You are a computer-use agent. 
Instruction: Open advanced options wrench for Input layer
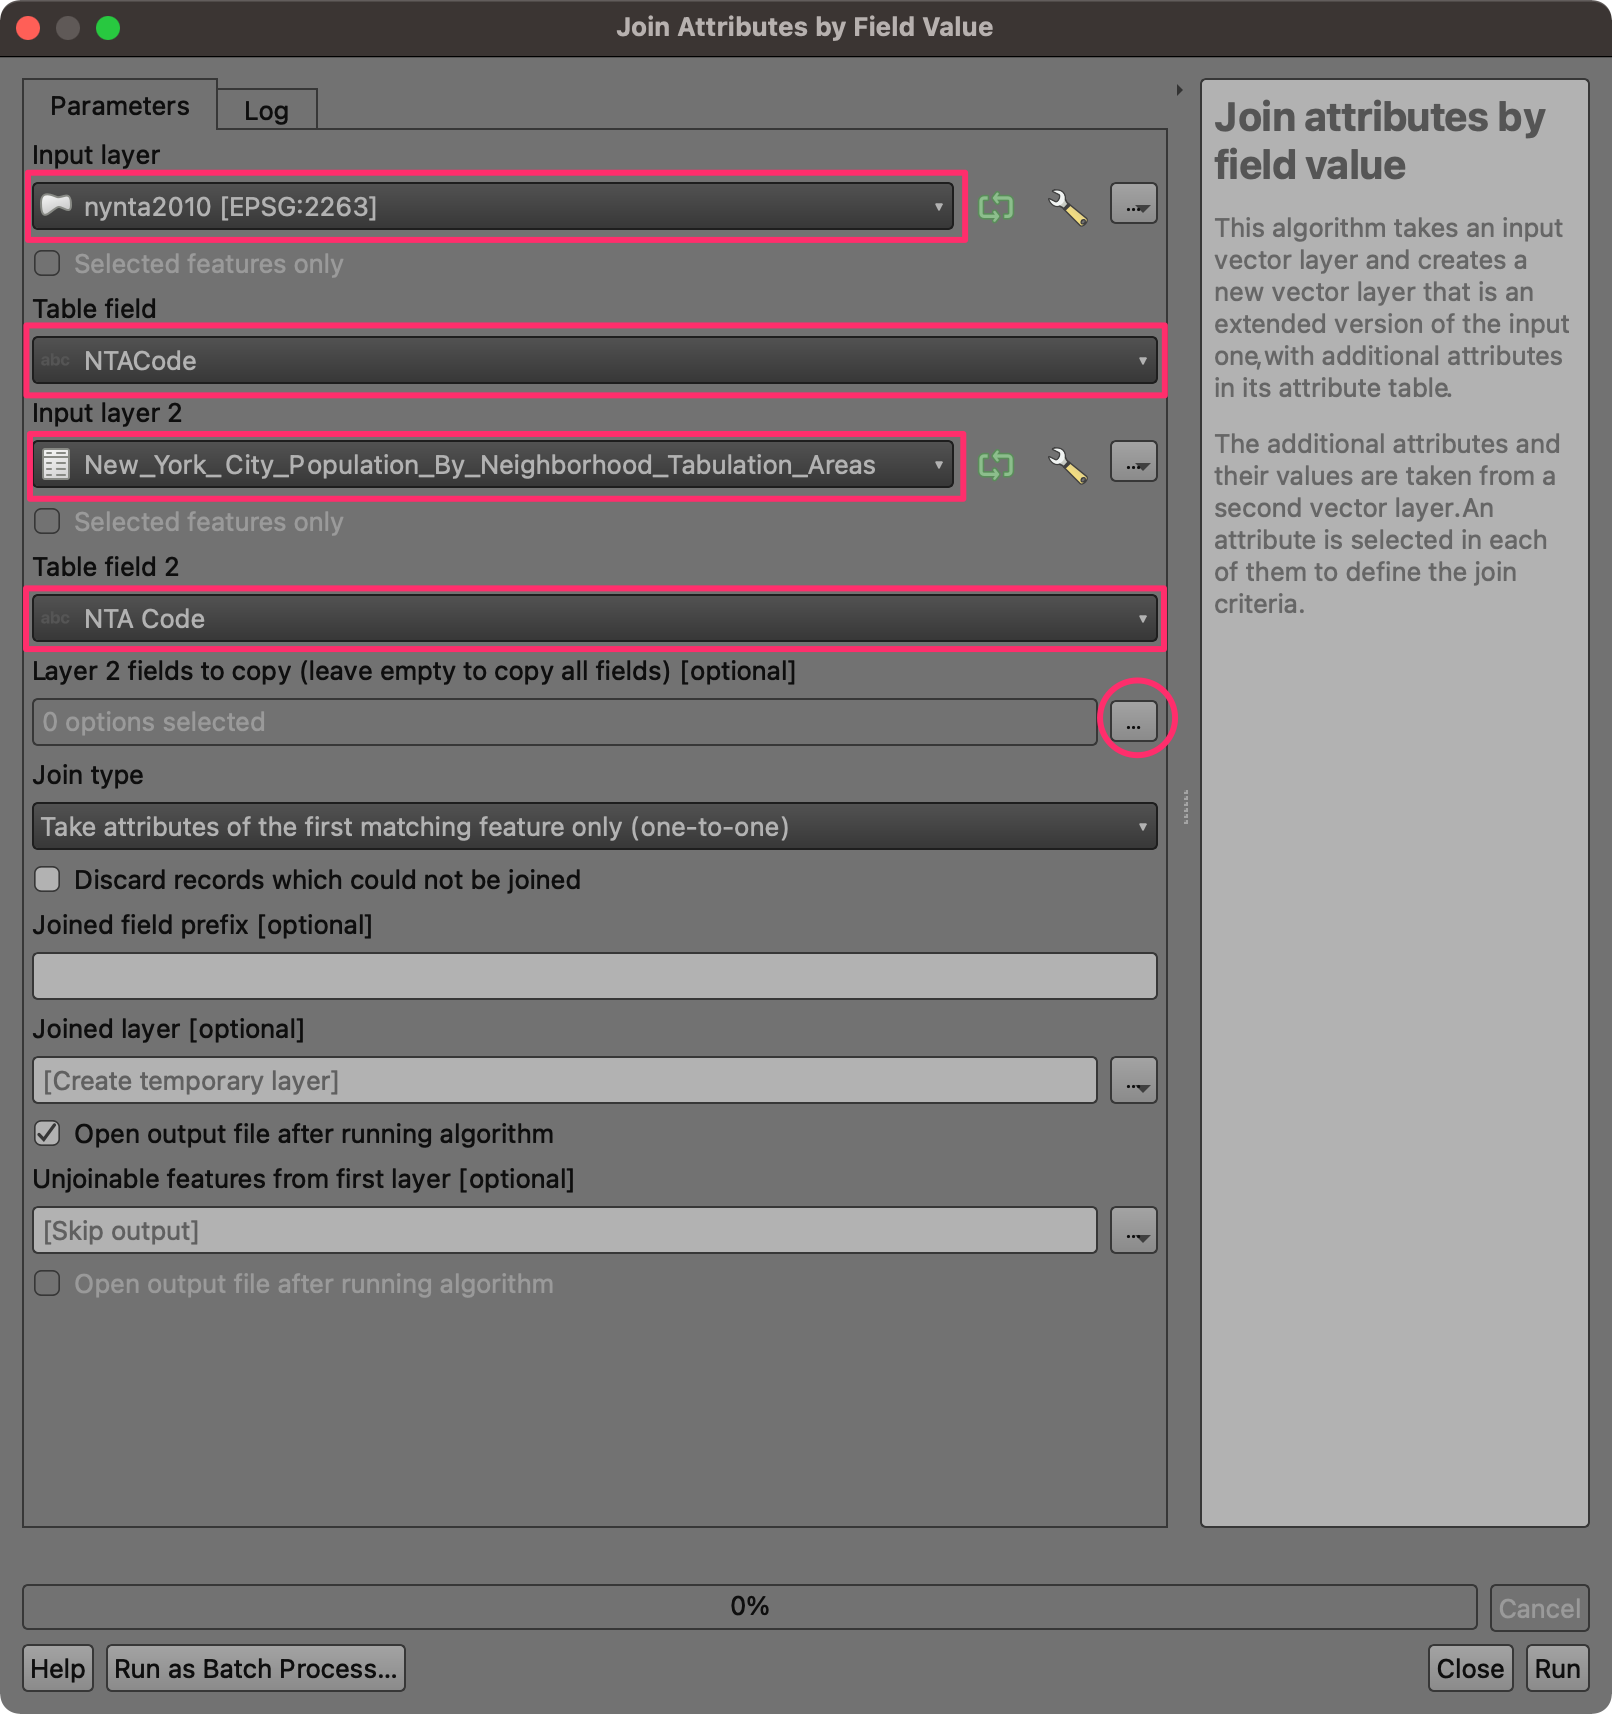click(x=1067, y=207)
